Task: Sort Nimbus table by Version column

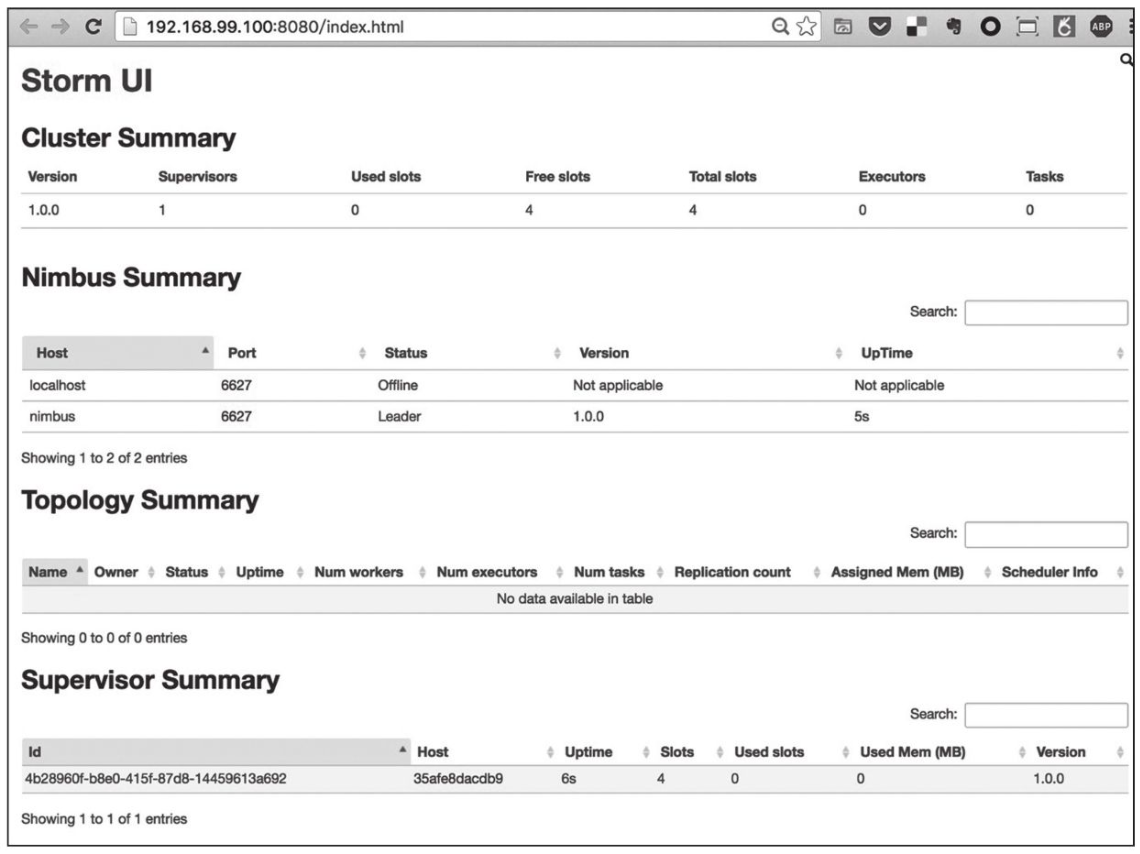Action: 707,353
